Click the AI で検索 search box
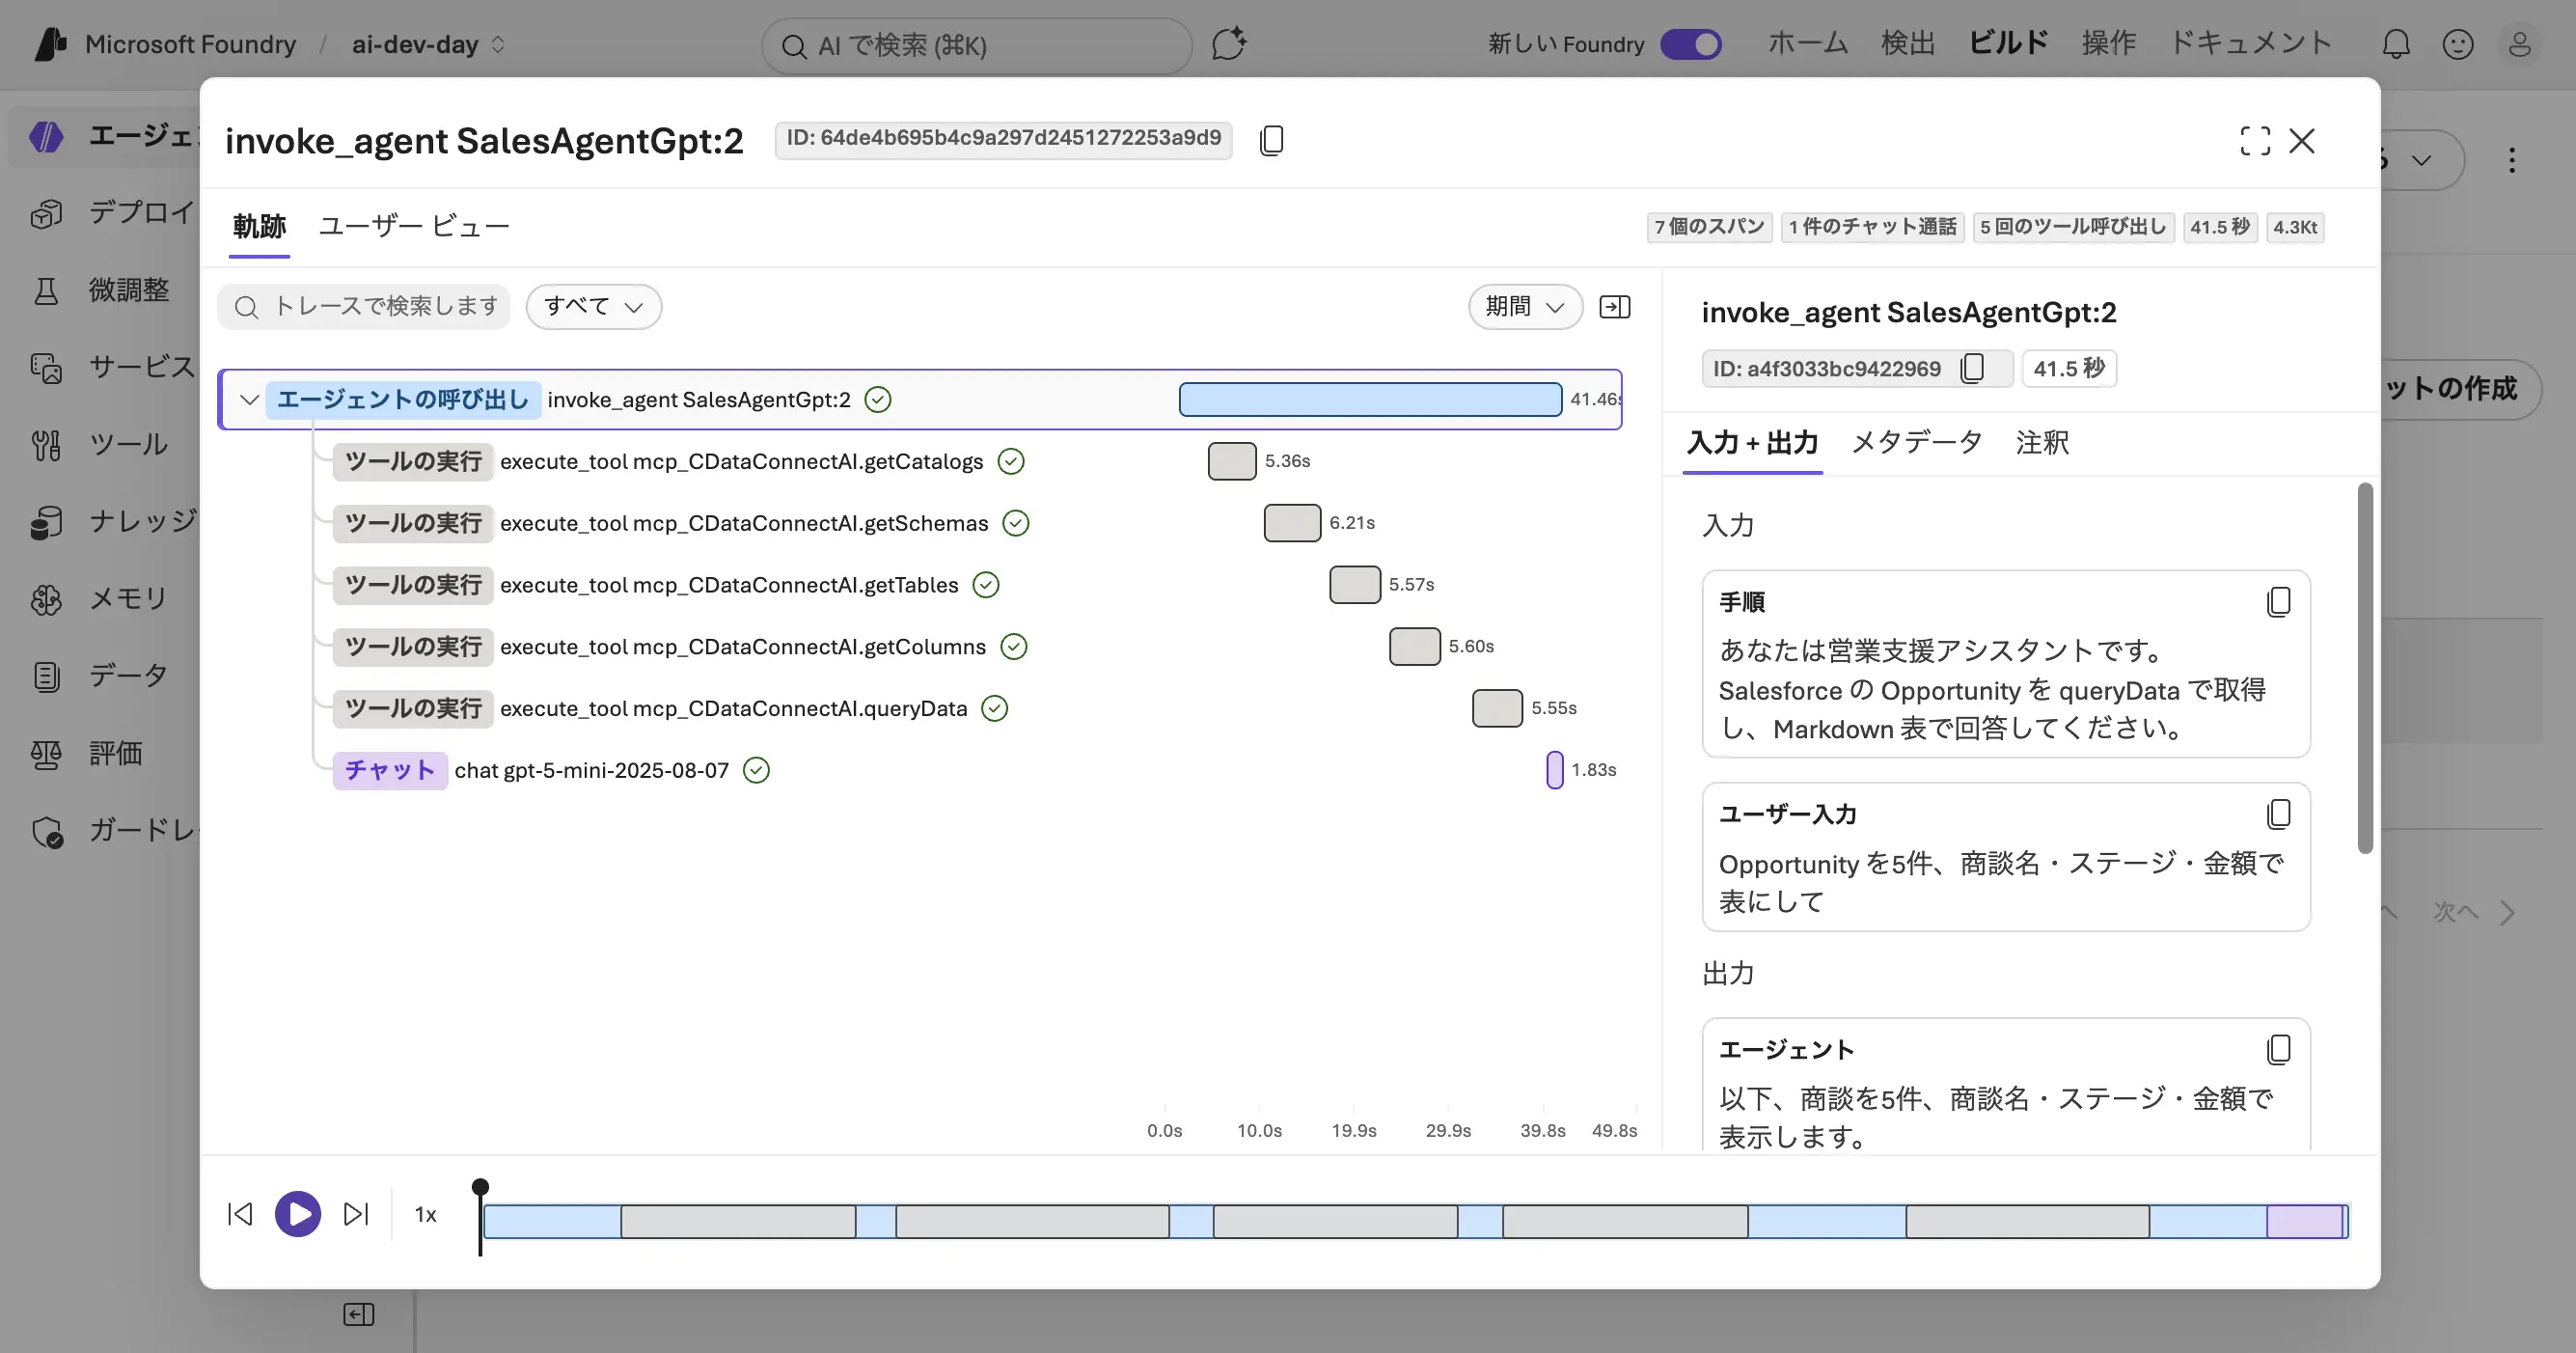 point(977,46)
